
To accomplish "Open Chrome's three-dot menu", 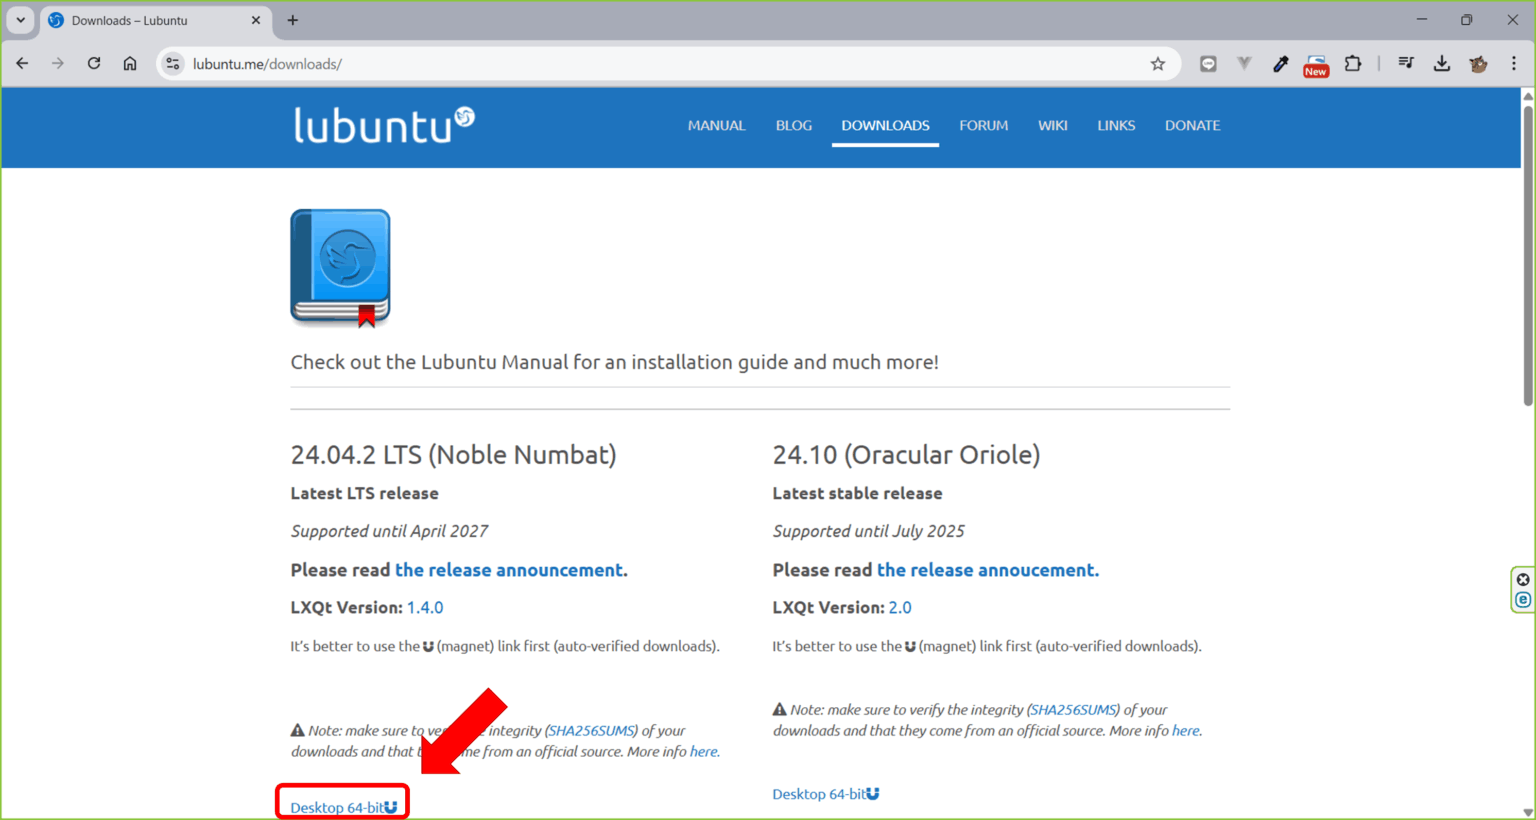I will click(1514, 62).
